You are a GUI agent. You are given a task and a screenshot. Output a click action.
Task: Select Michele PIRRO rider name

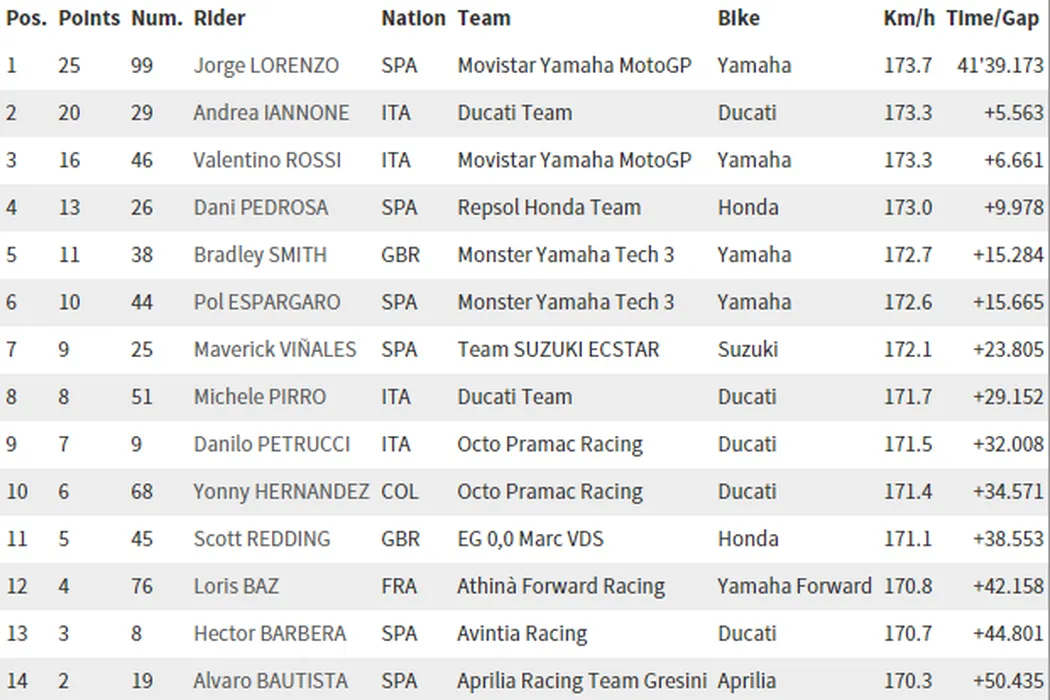coord(260,397)
